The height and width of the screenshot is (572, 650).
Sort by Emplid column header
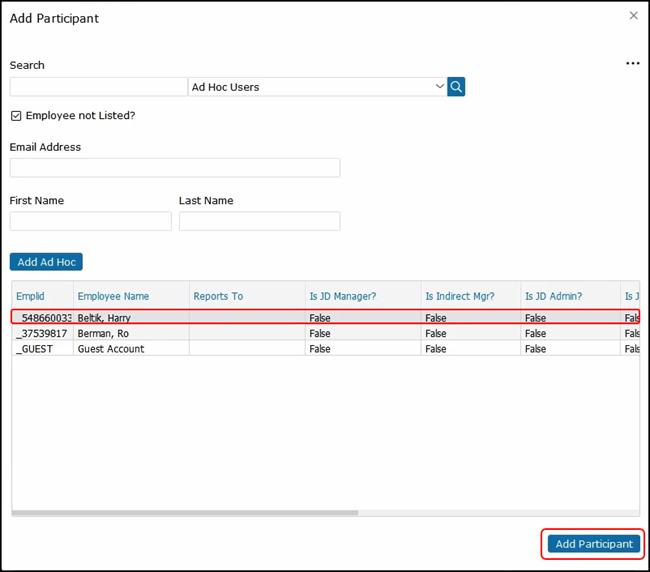(30, 296)
